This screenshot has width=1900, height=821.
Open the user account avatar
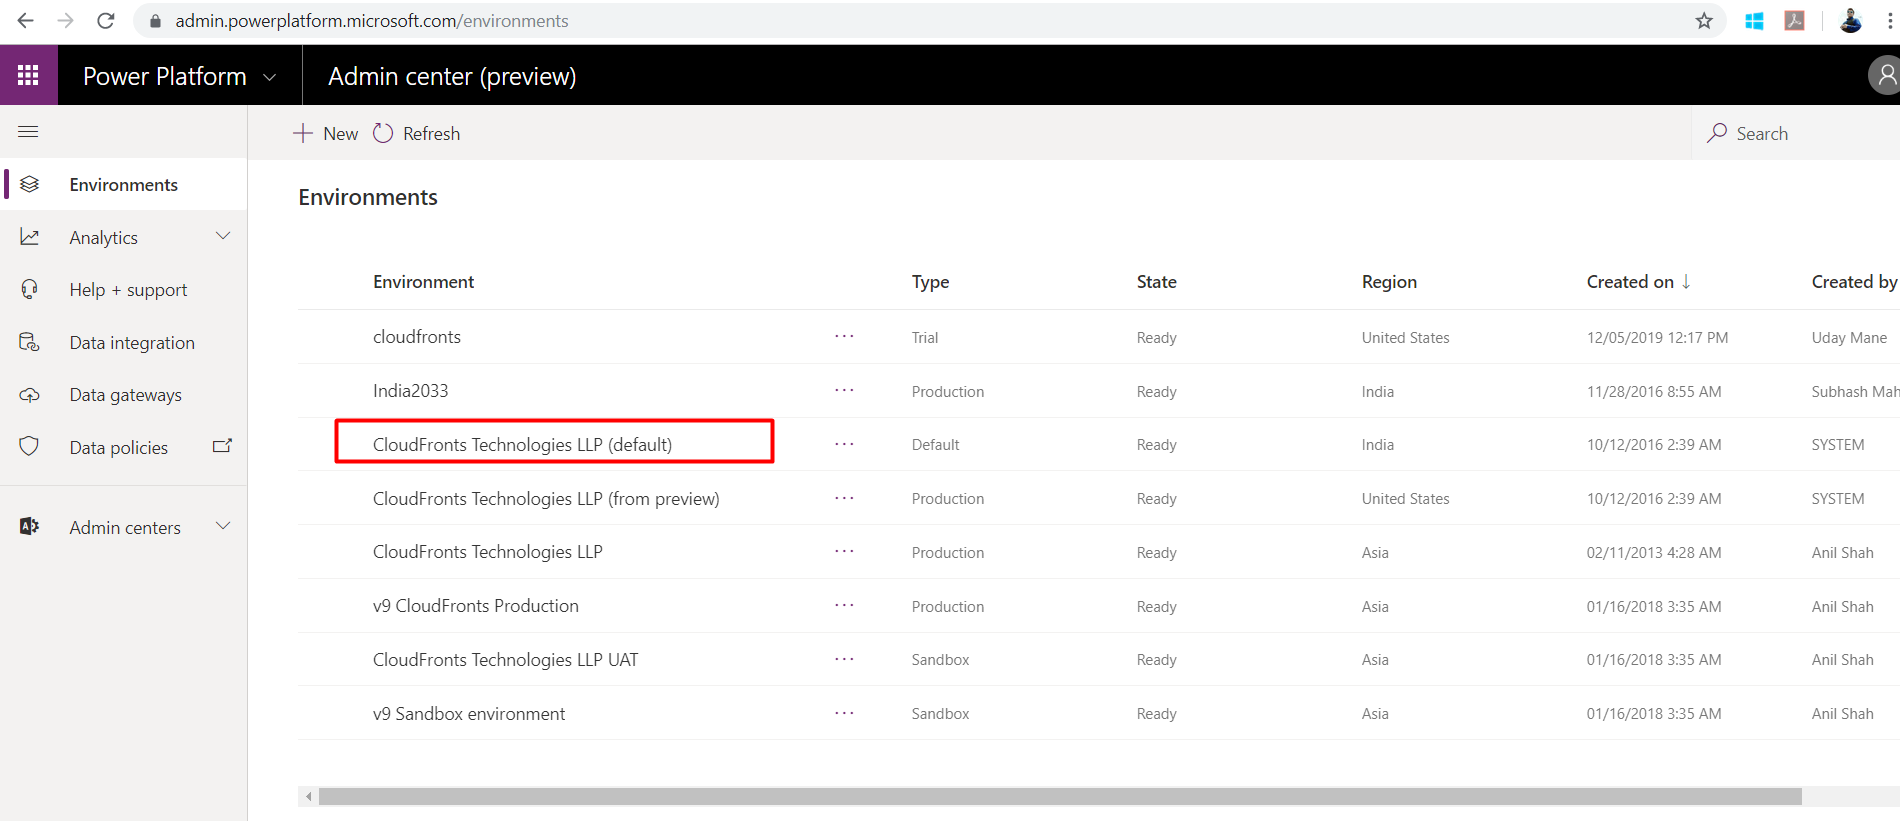[1884, 75]
